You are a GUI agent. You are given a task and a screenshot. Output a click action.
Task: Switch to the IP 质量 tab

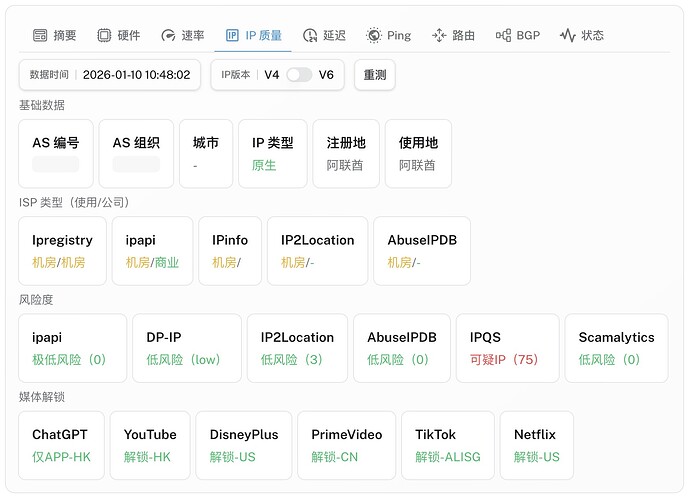[x=254, y=35]
